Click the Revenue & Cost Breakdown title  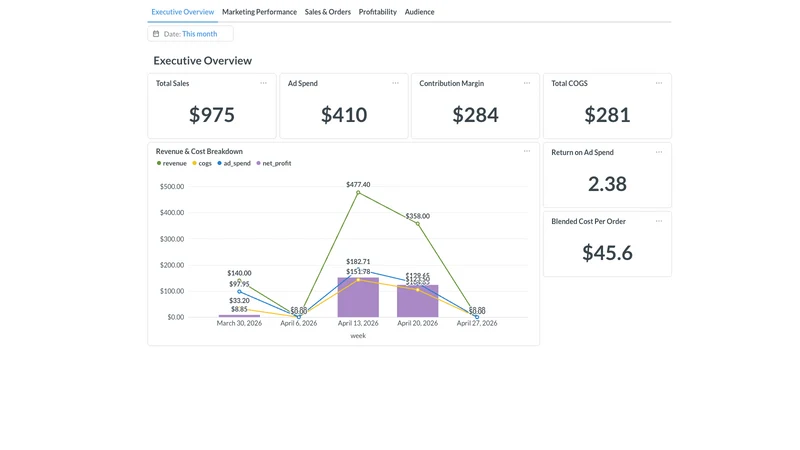199,151
